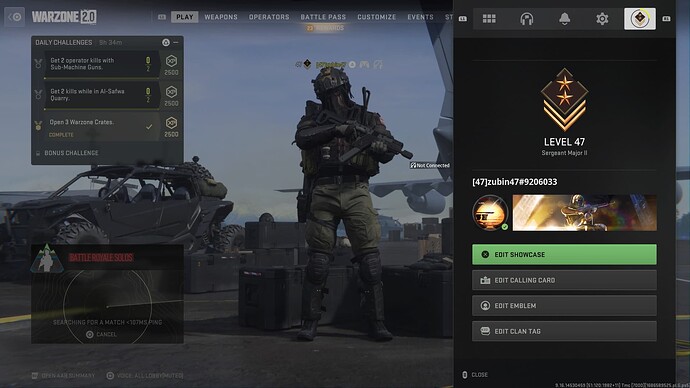
Task: Click the RB bumper icon after profile tab
Action: coord(666,18)
